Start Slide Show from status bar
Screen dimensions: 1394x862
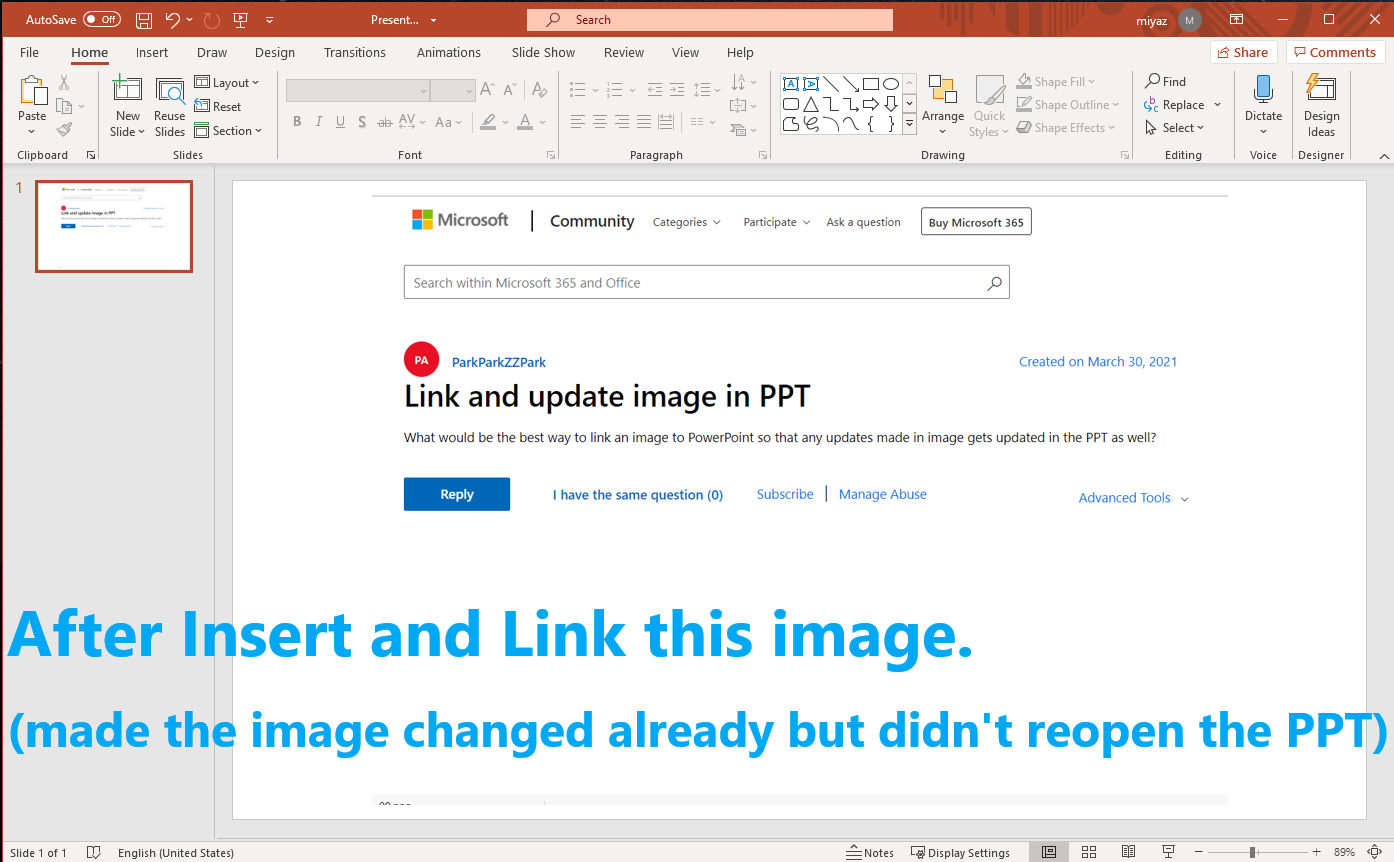point(1168,853)
